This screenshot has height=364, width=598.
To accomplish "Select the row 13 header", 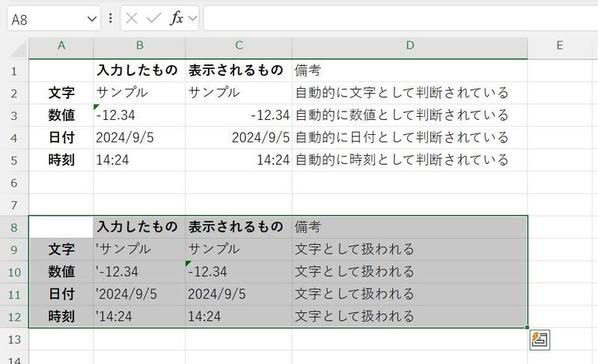I will point(14,339).
